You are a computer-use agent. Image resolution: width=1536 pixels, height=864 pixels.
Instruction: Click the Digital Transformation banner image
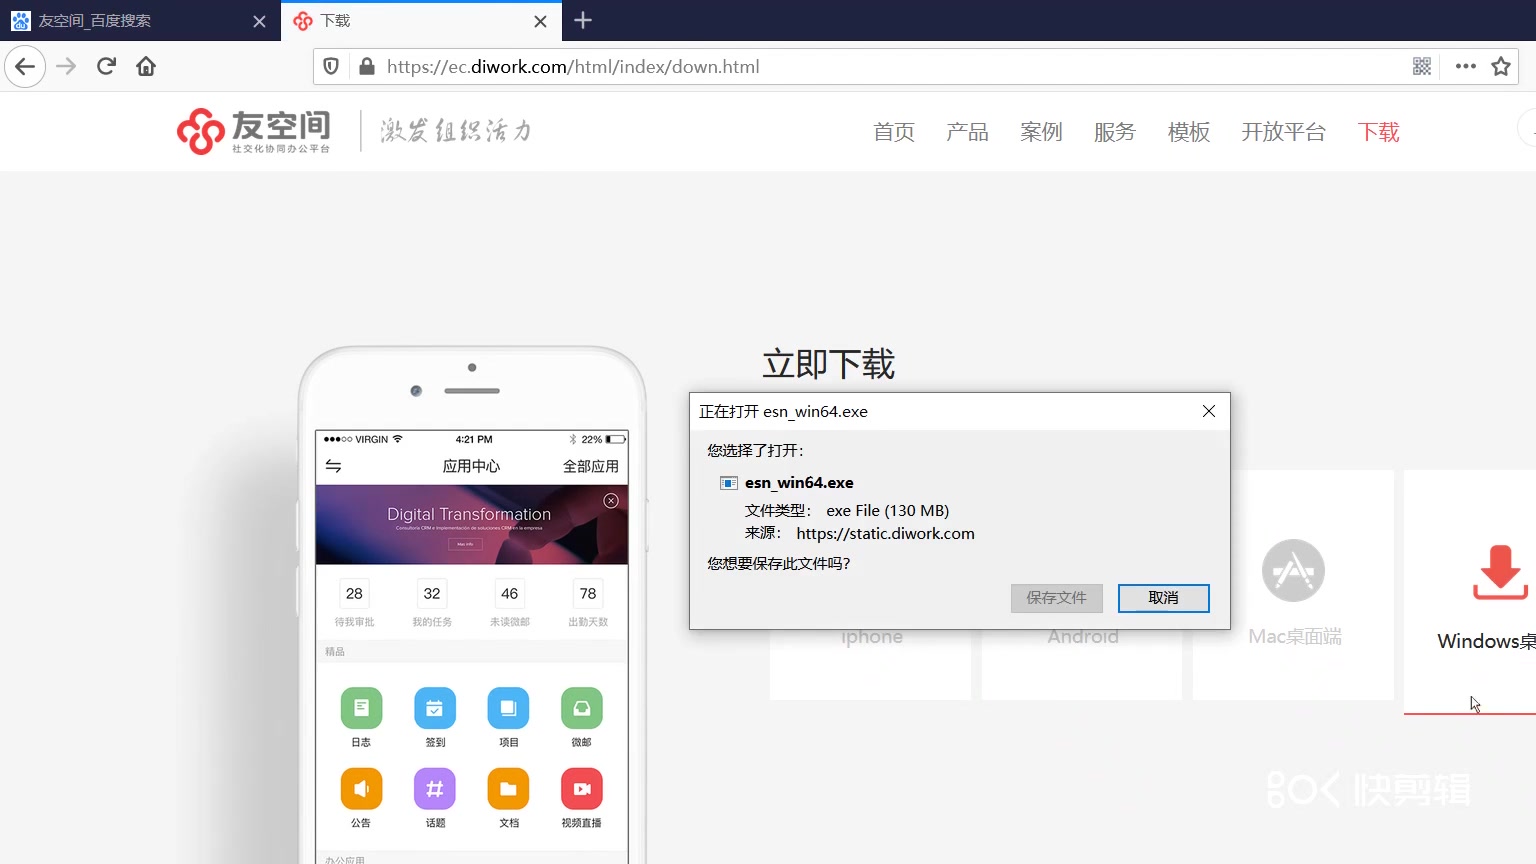point(472,525)
